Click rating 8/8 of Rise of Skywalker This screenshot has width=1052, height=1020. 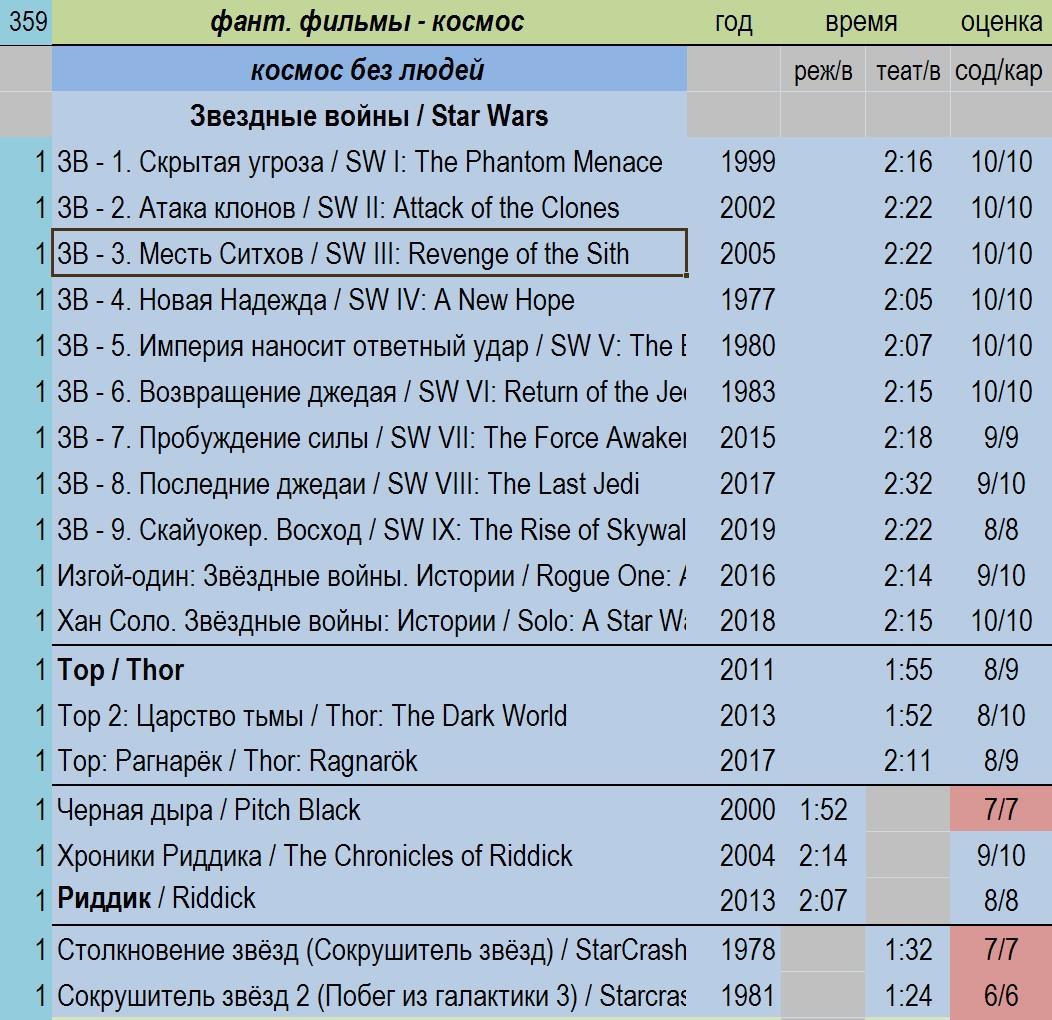(1001, 529)
